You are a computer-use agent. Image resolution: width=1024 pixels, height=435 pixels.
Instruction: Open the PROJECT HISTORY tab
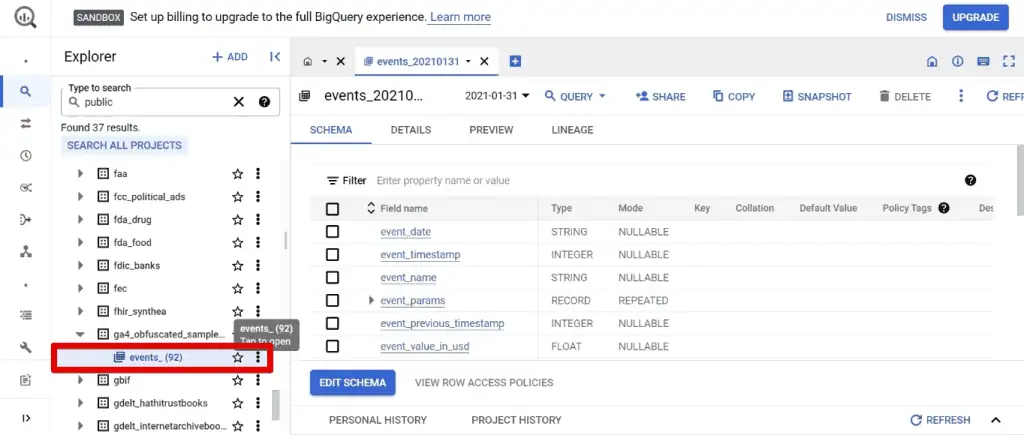click(x=516, y=420)
